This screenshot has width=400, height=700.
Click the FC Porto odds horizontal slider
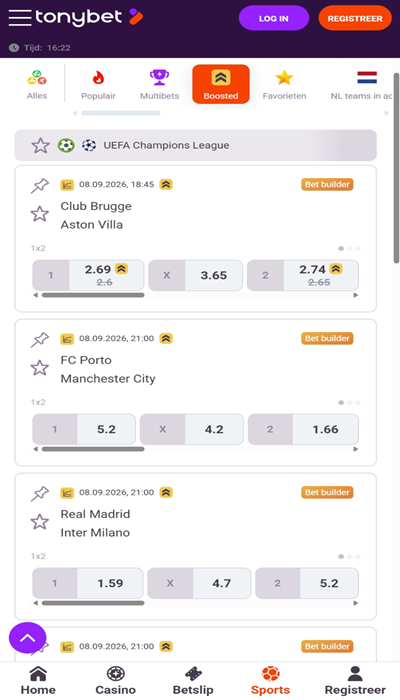pos(93,449)
